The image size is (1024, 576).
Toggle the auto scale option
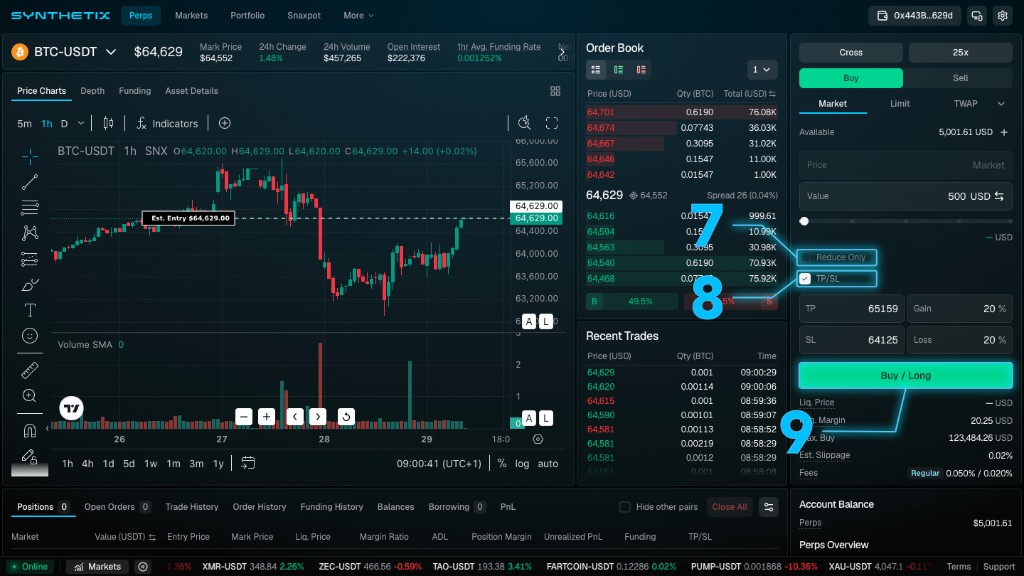(x=548, y=464)
